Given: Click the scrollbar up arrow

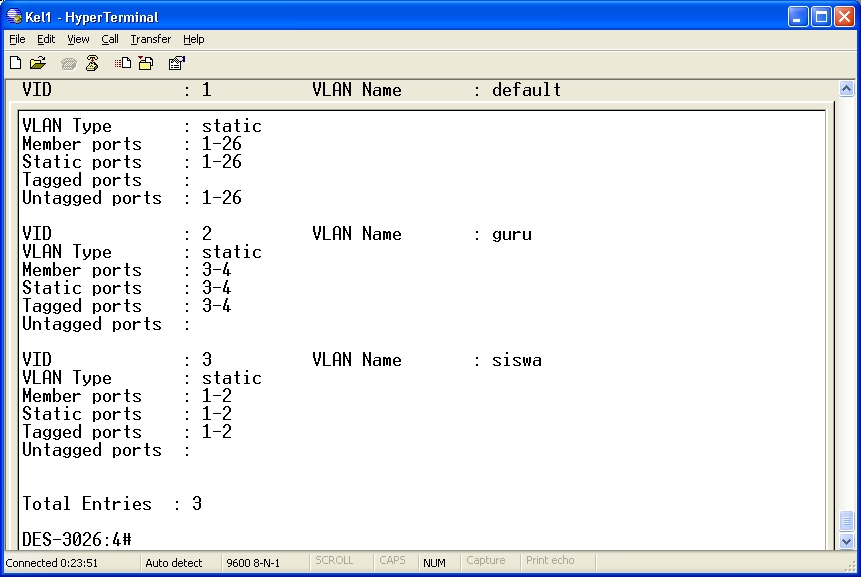Looking at the screenshot, I should pos(846,88).
